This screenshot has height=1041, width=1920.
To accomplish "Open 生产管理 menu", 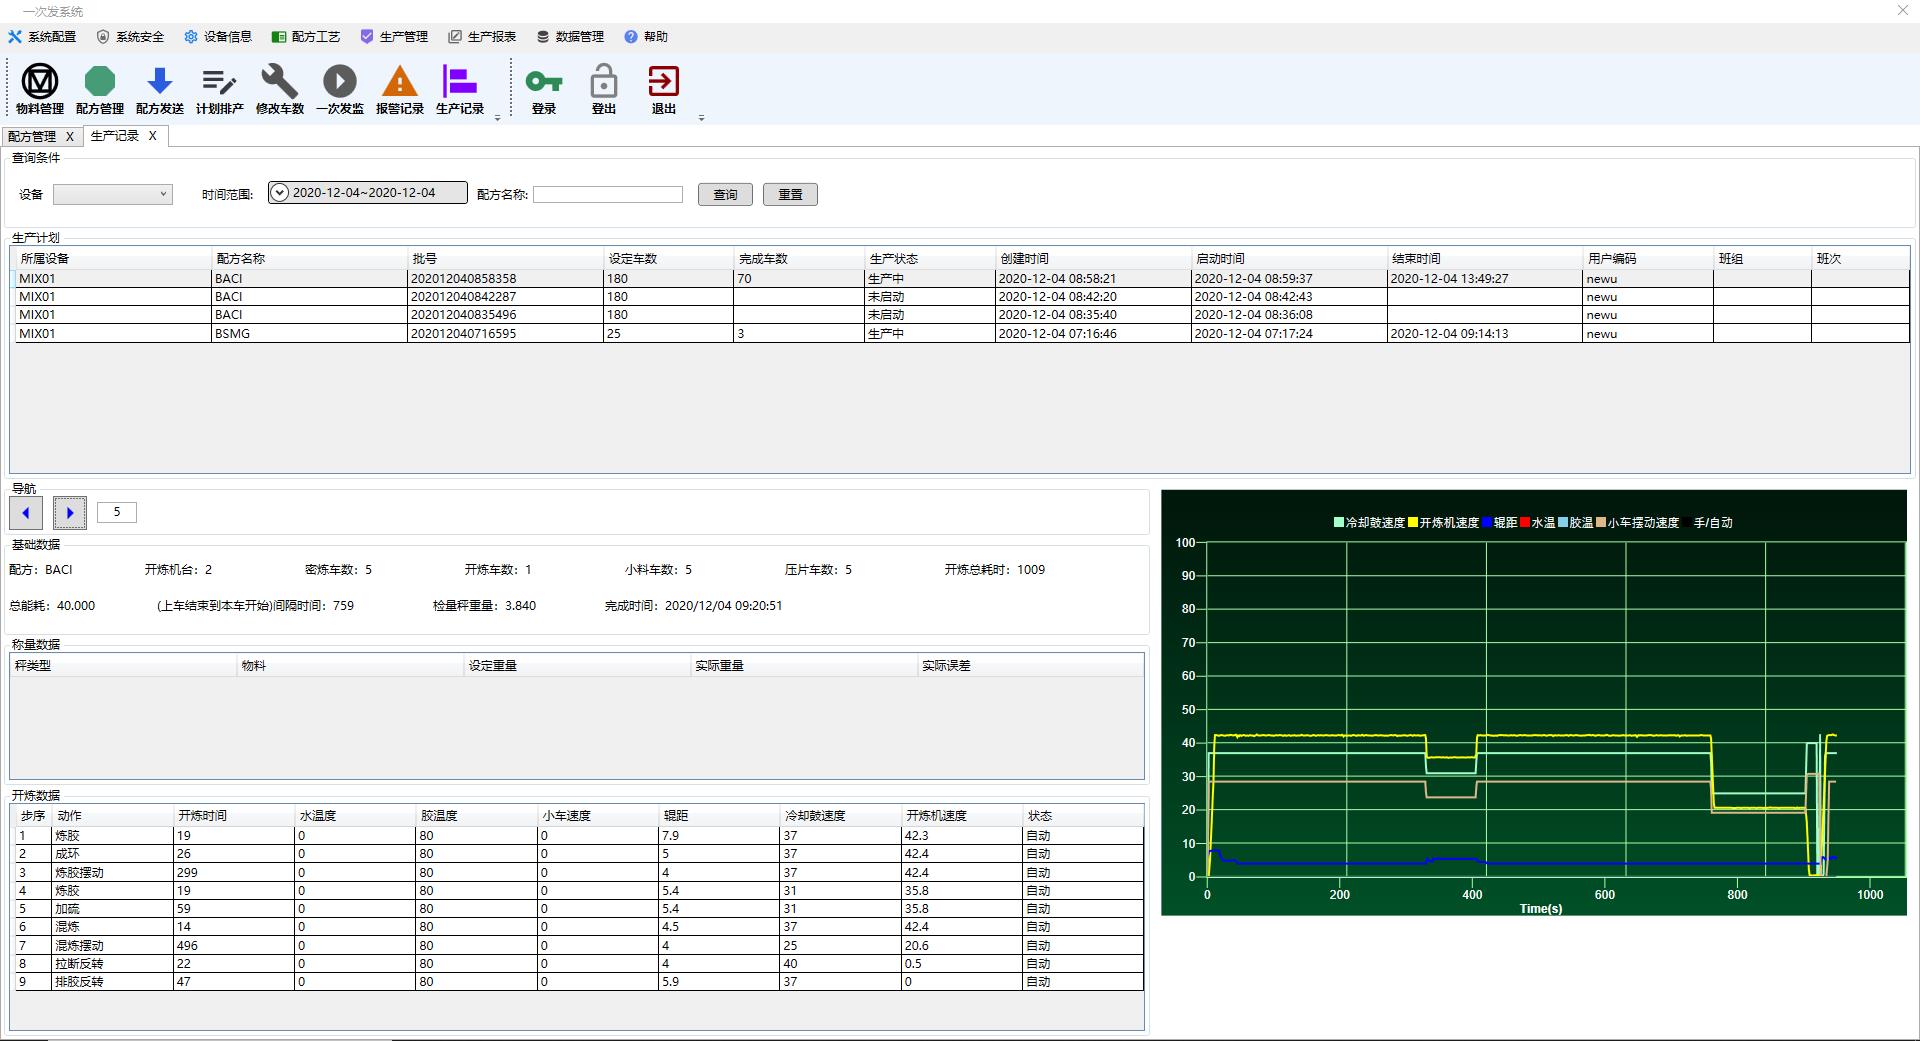I will pos(394,37).
